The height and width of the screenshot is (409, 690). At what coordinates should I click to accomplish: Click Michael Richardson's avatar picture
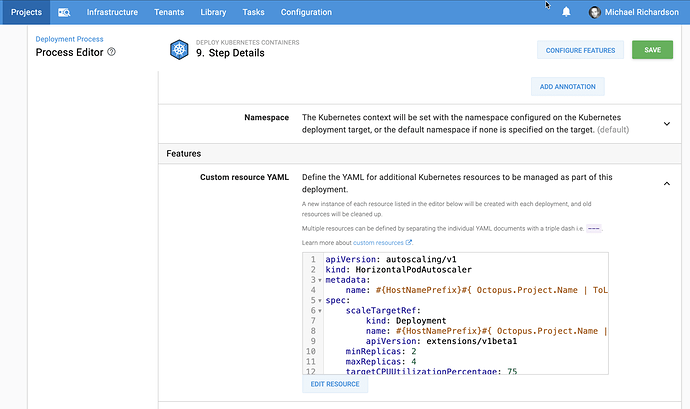[595, 12]
